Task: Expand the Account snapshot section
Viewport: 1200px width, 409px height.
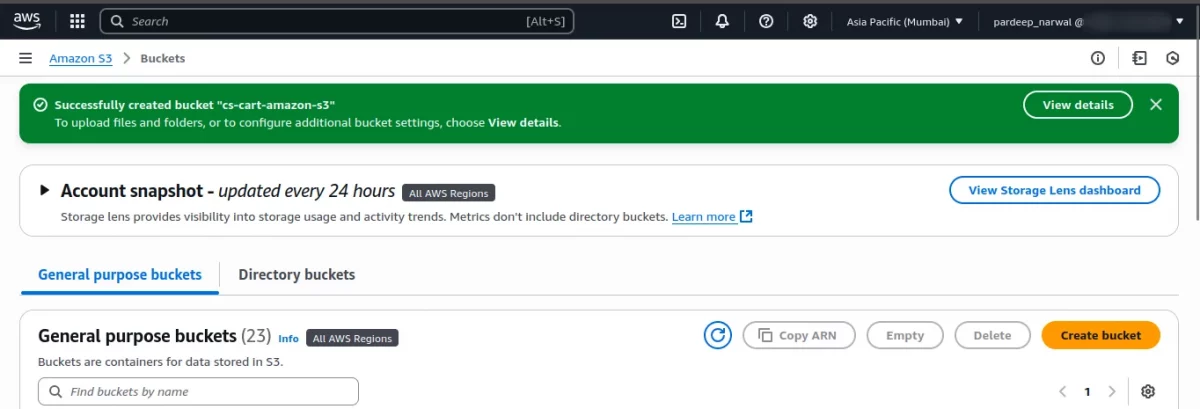Action: [44, 190]
